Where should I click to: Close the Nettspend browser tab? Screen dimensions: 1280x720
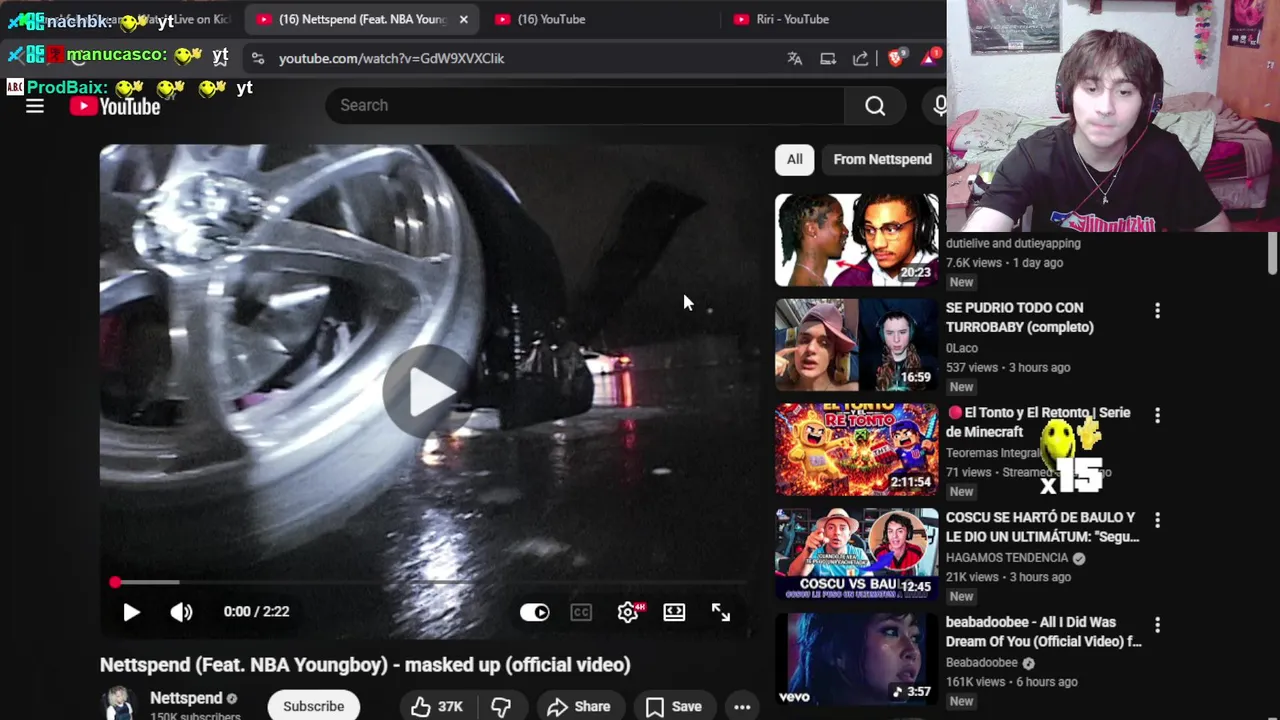tap(463, 19)
